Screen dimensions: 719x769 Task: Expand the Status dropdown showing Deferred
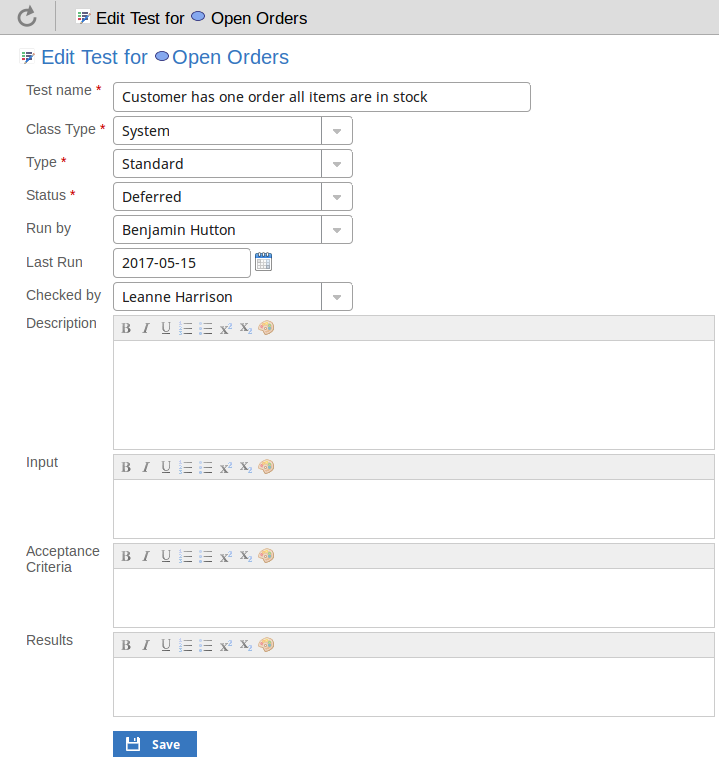click(337, 197)
